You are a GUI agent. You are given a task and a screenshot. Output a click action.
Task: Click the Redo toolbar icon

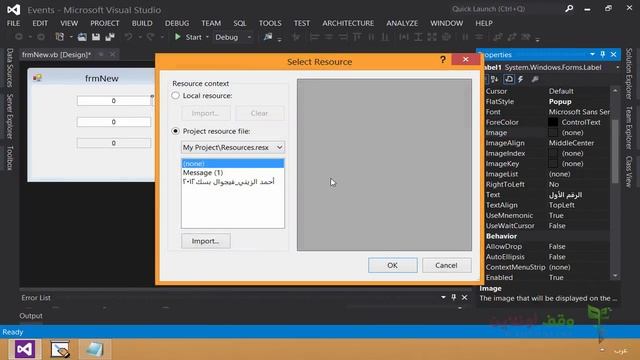click(151, 37)
